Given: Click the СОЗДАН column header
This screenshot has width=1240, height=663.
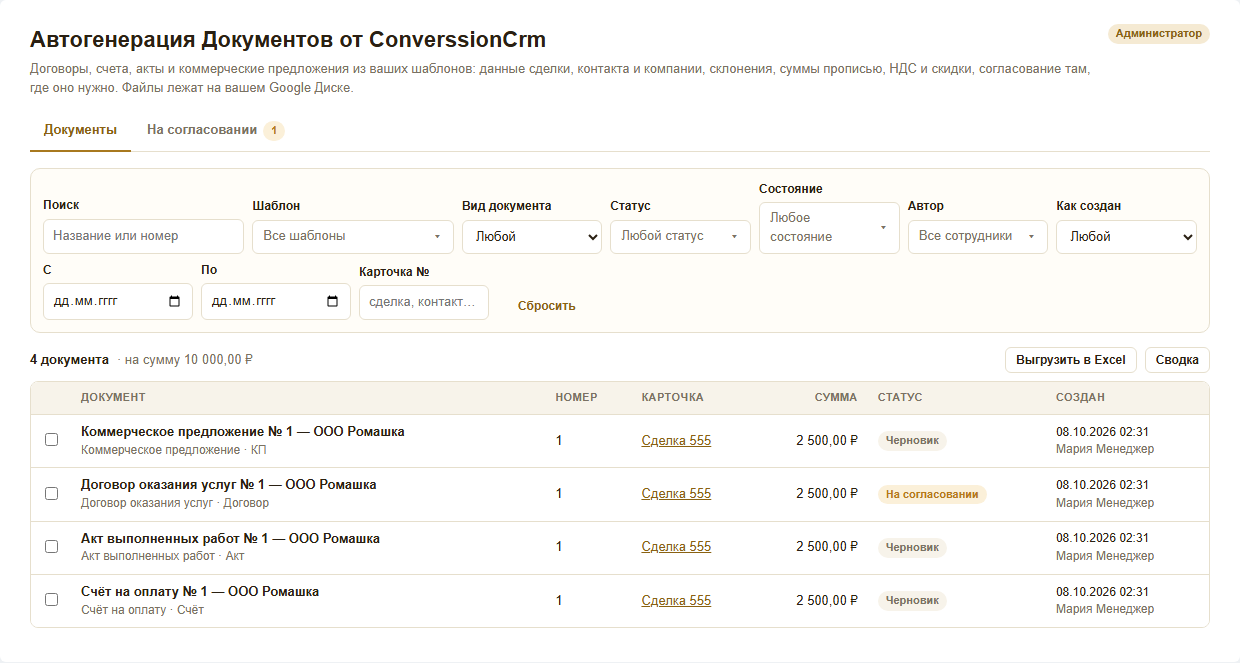Looking at the screenshot, I should [1080, 397].
